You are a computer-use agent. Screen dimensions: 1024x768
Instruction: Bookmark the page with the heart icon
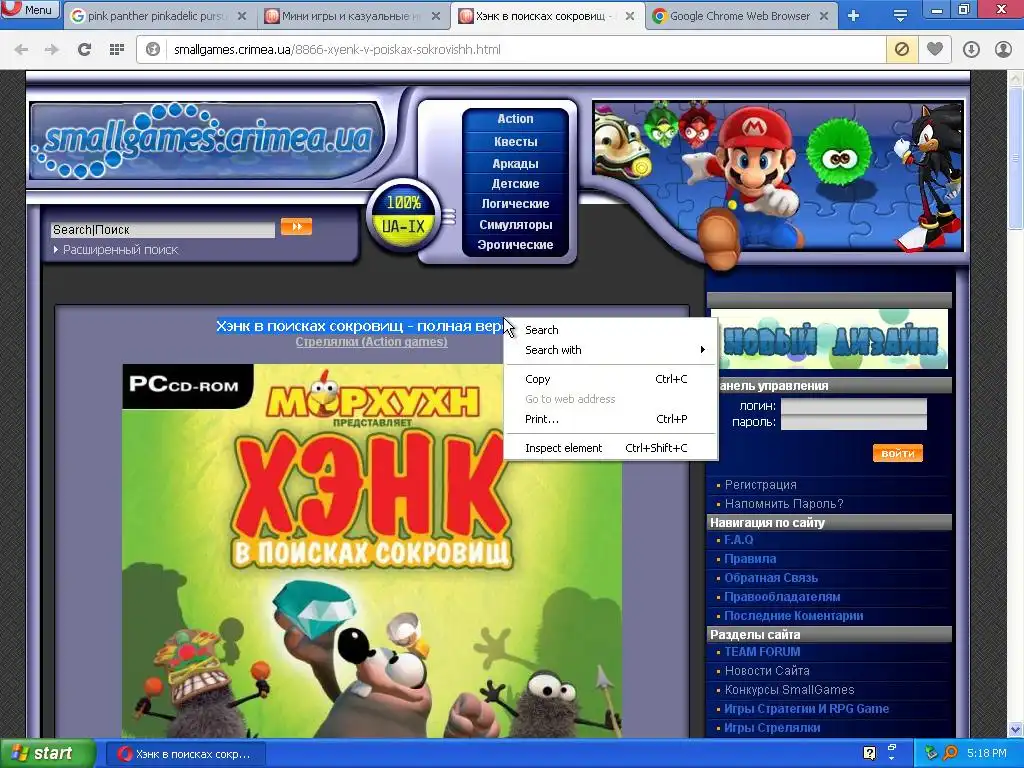coord(935,49)
